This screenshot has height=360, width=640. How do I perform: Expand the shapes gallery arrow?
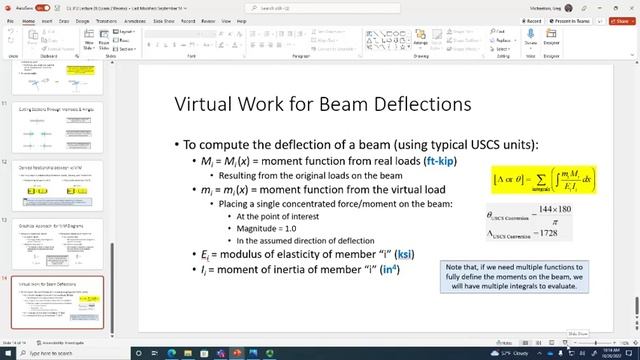click(409, 48)
